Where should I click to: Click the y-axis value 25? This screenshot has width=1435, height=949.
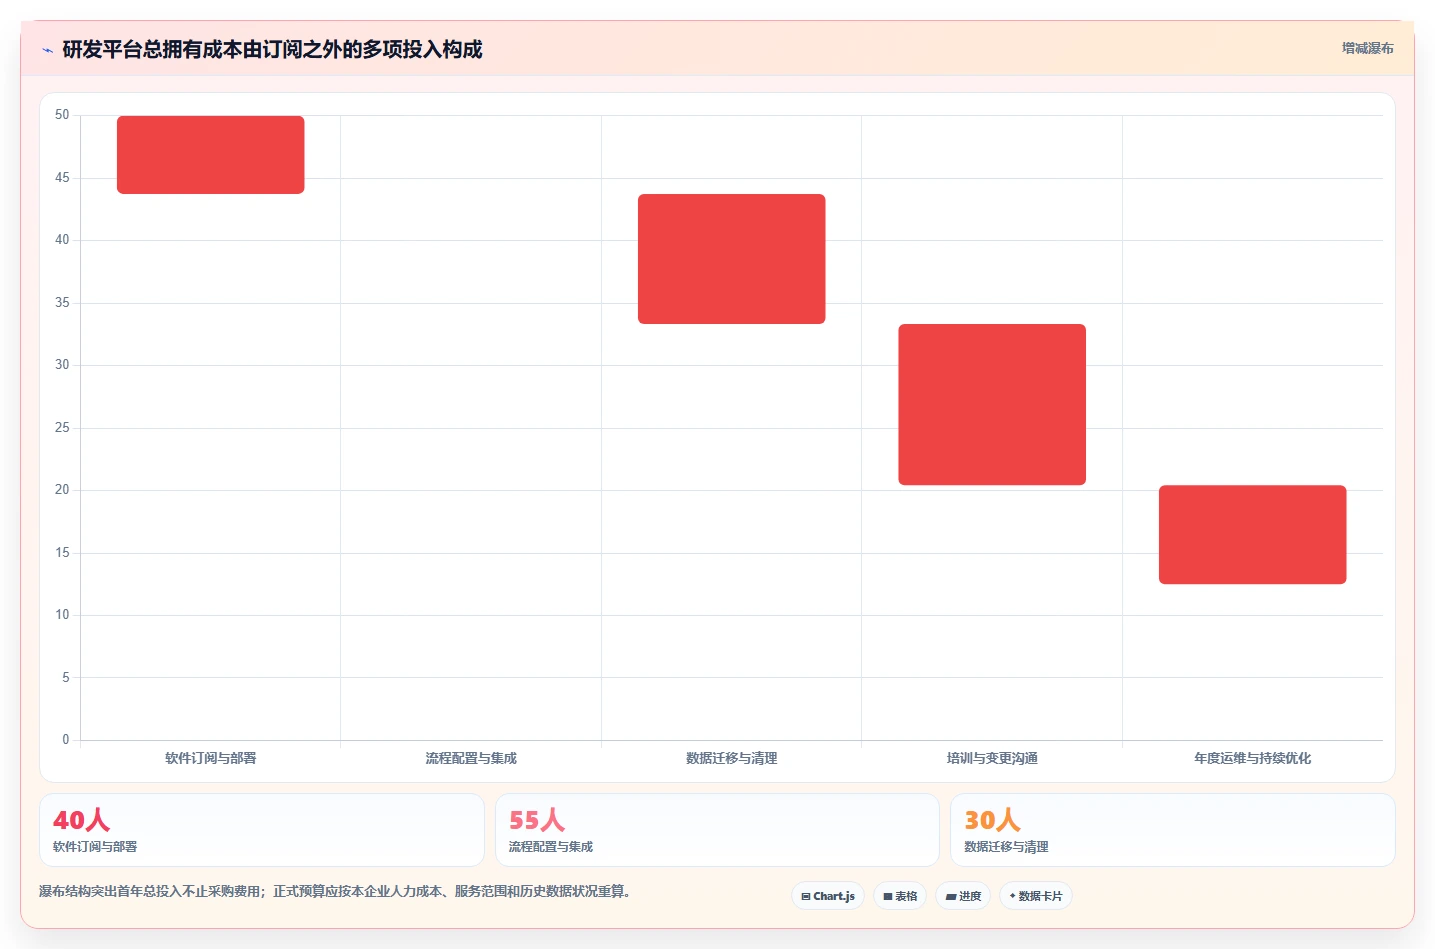(62, 428)
